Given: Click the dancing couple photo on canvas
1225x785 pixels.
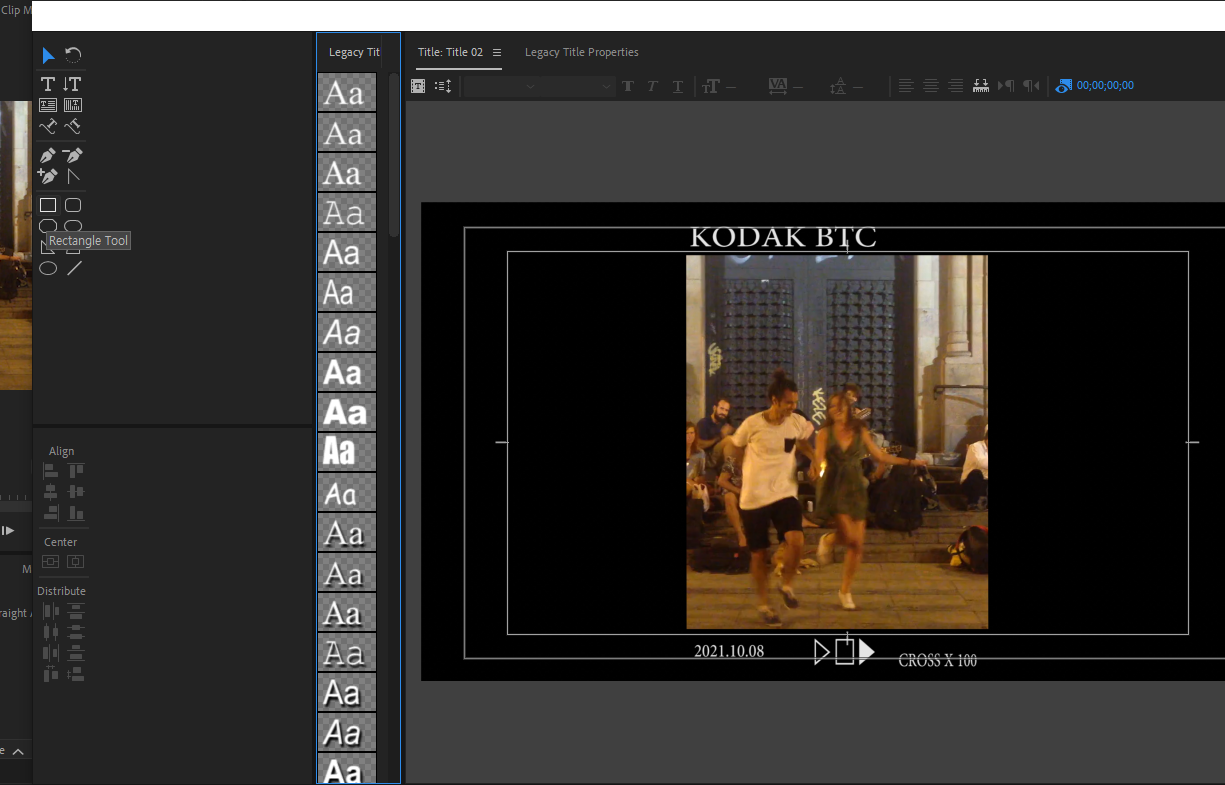Looking at the screenshot, I should click(837, 442).
